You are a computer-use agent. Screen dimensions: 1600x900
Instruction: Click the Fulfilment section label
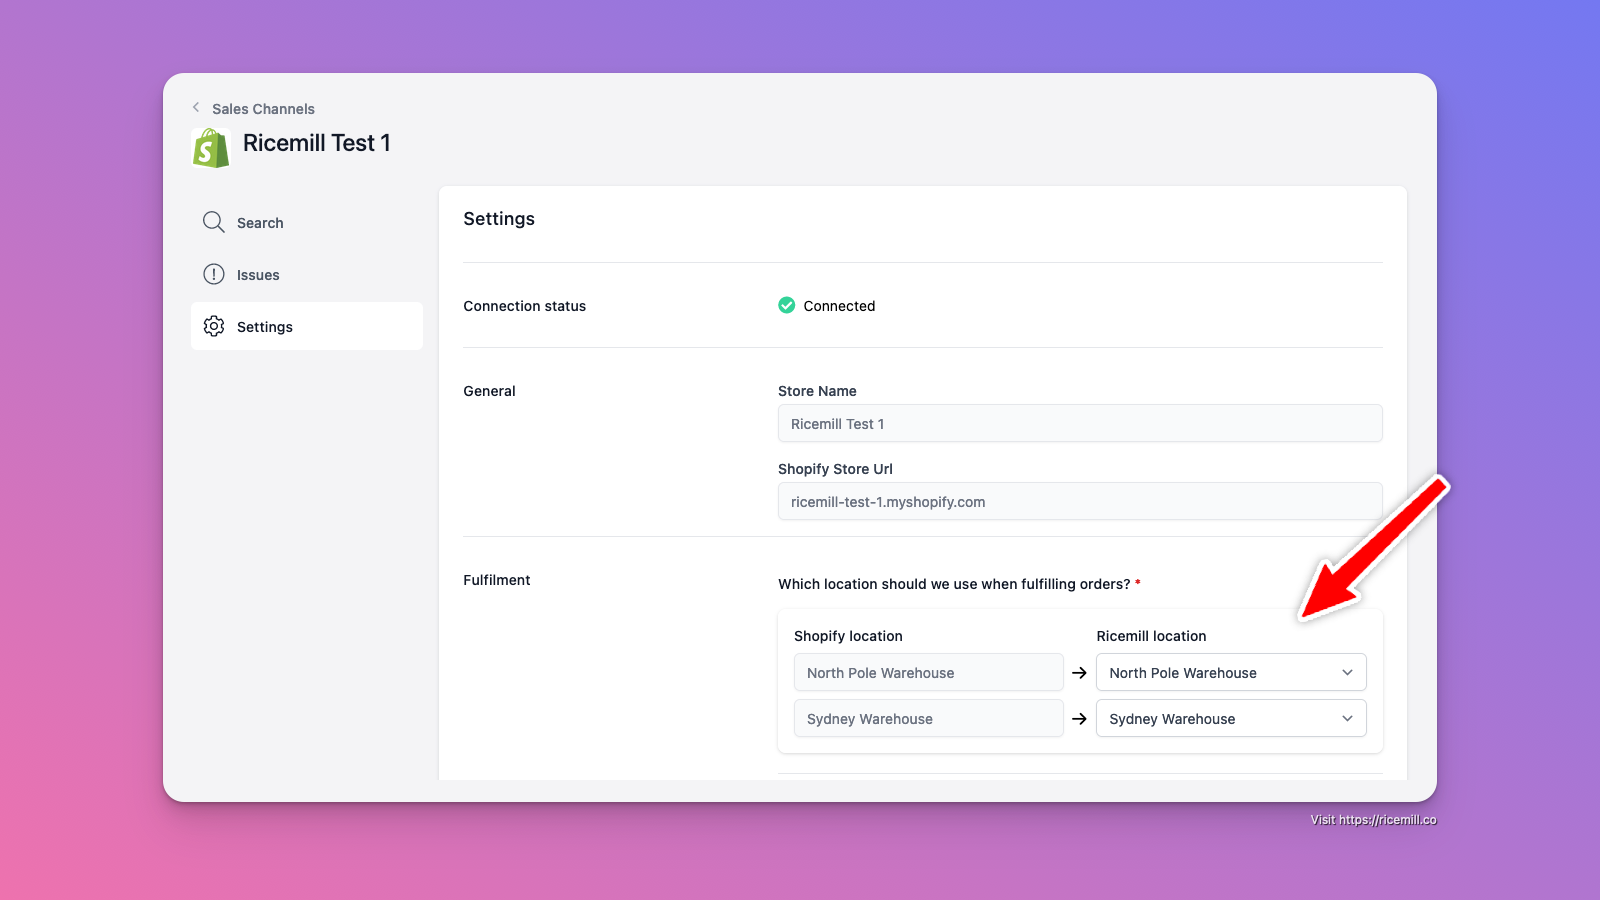click(497, 580)
